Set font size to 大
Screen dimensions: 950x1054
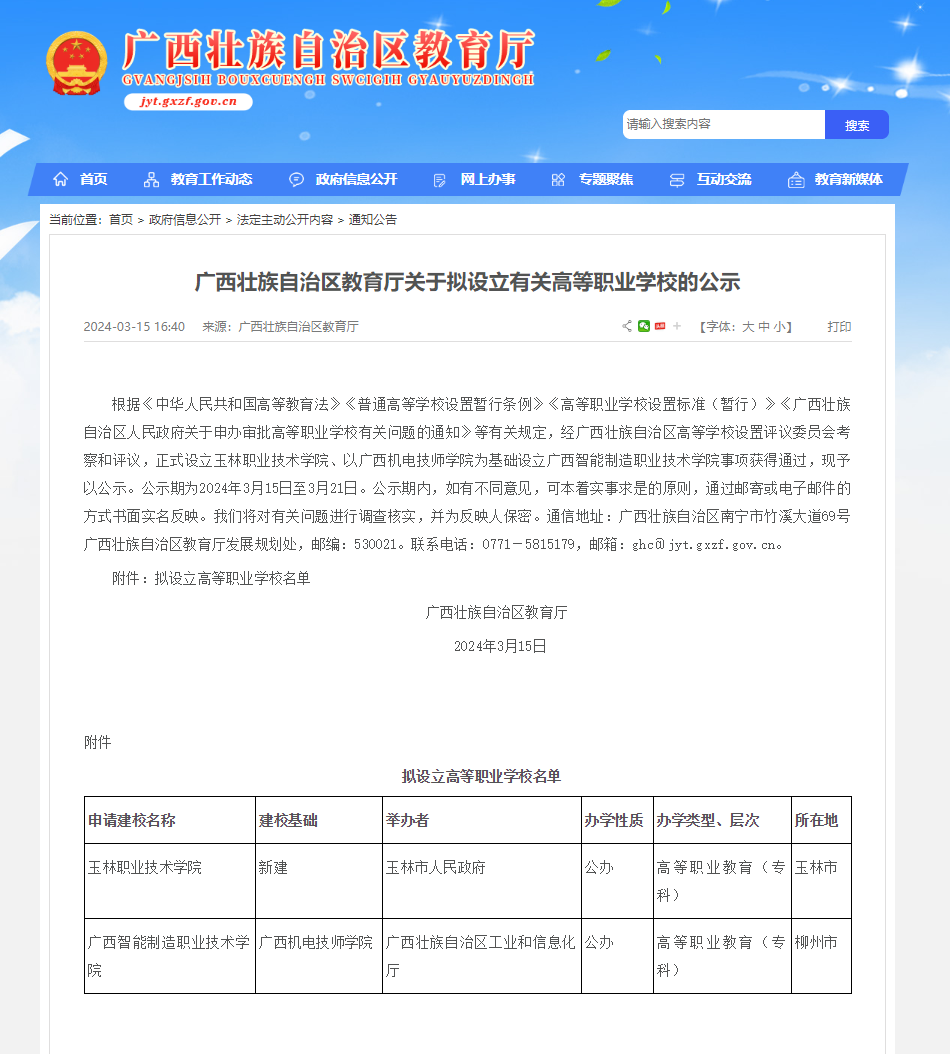(x=748, y=327)
